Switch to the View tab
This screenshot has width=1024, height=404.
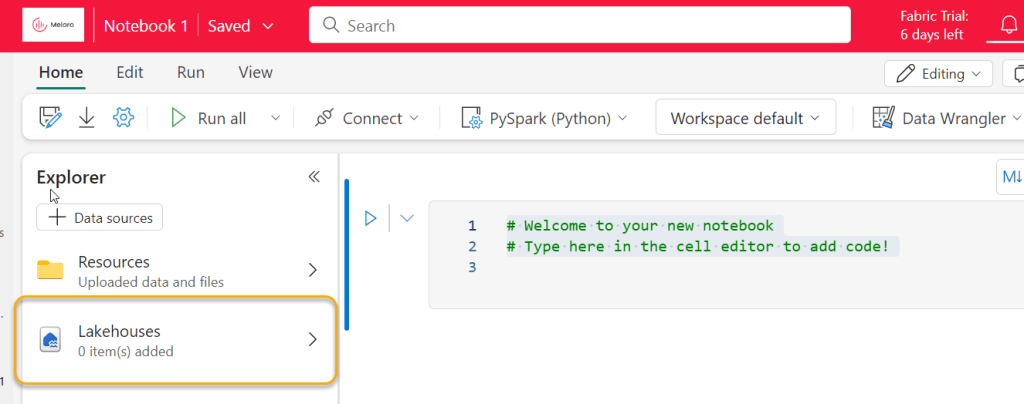[255, 72]
